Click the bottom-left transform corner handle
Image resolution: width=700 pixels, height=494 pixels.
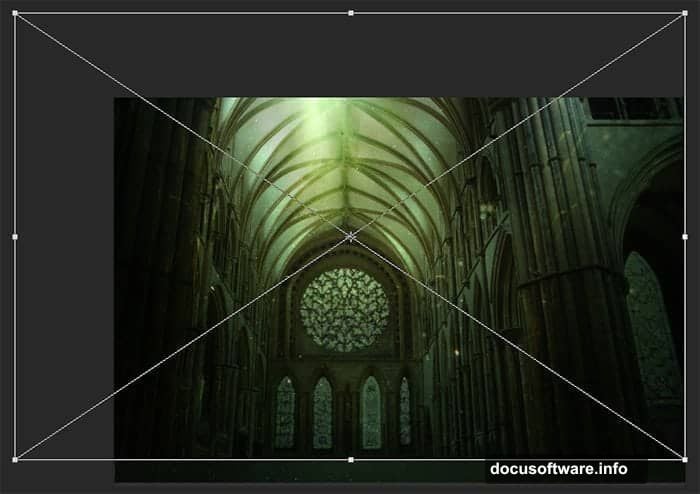(x=15, y=460)
